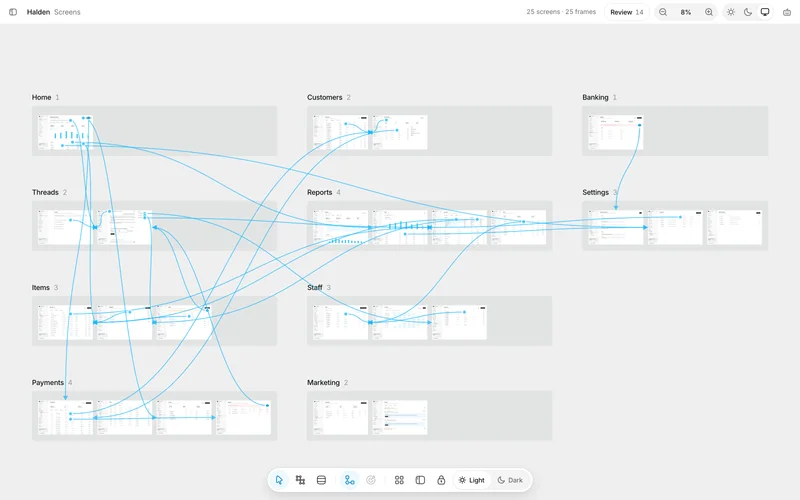Open the fourth Payments screen thumbnail
This screenshot has width=800, height=500.
(x=243, y=417)
